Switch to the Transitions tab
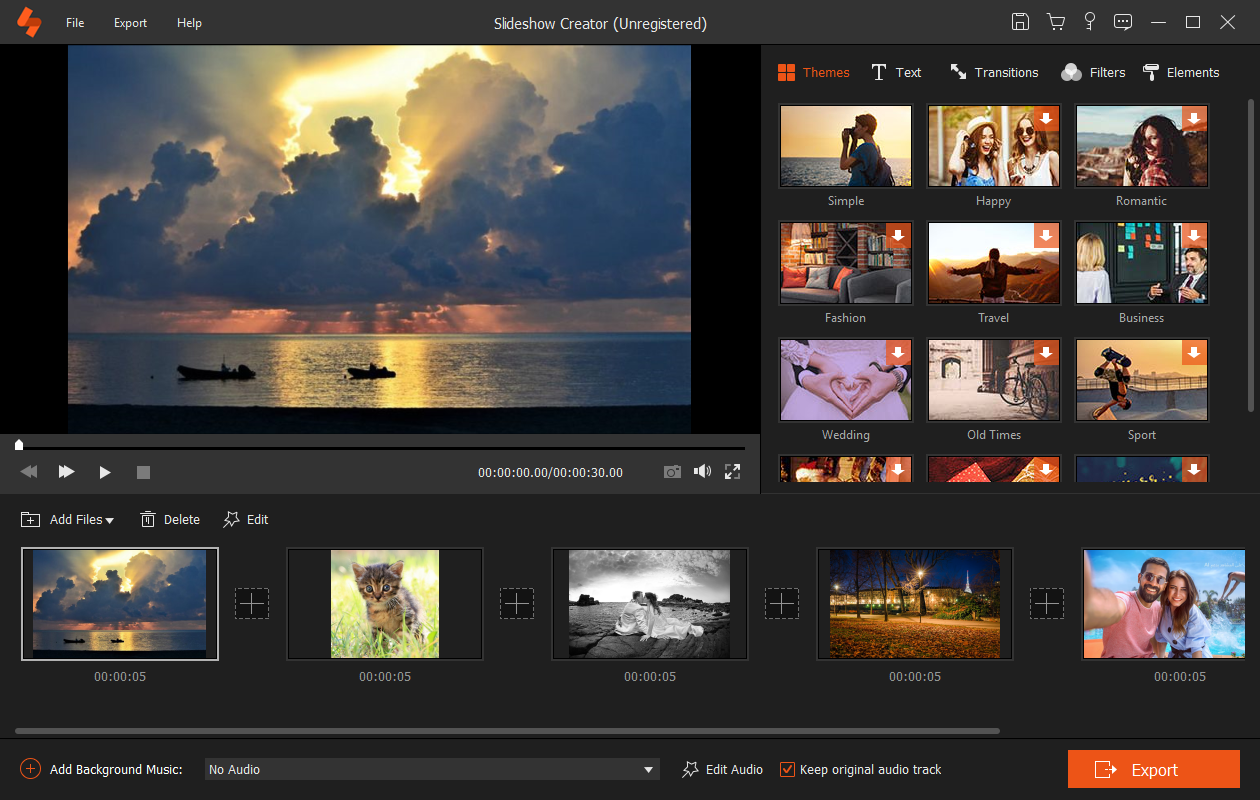The image size is (1260, 800). tap(994, 72)
